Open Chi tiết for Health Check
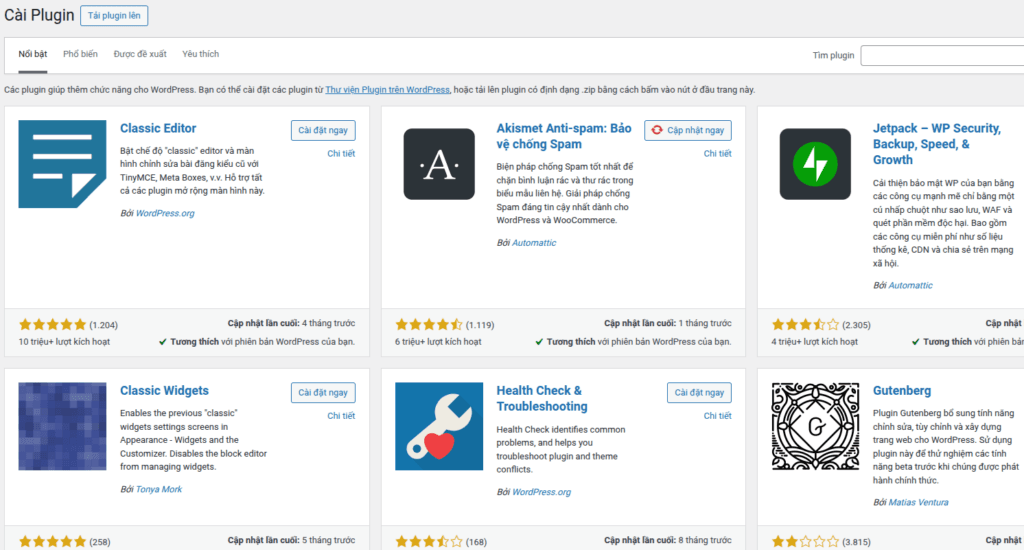This screenshot has width=1024, height=550. click(x=718, y=415)
